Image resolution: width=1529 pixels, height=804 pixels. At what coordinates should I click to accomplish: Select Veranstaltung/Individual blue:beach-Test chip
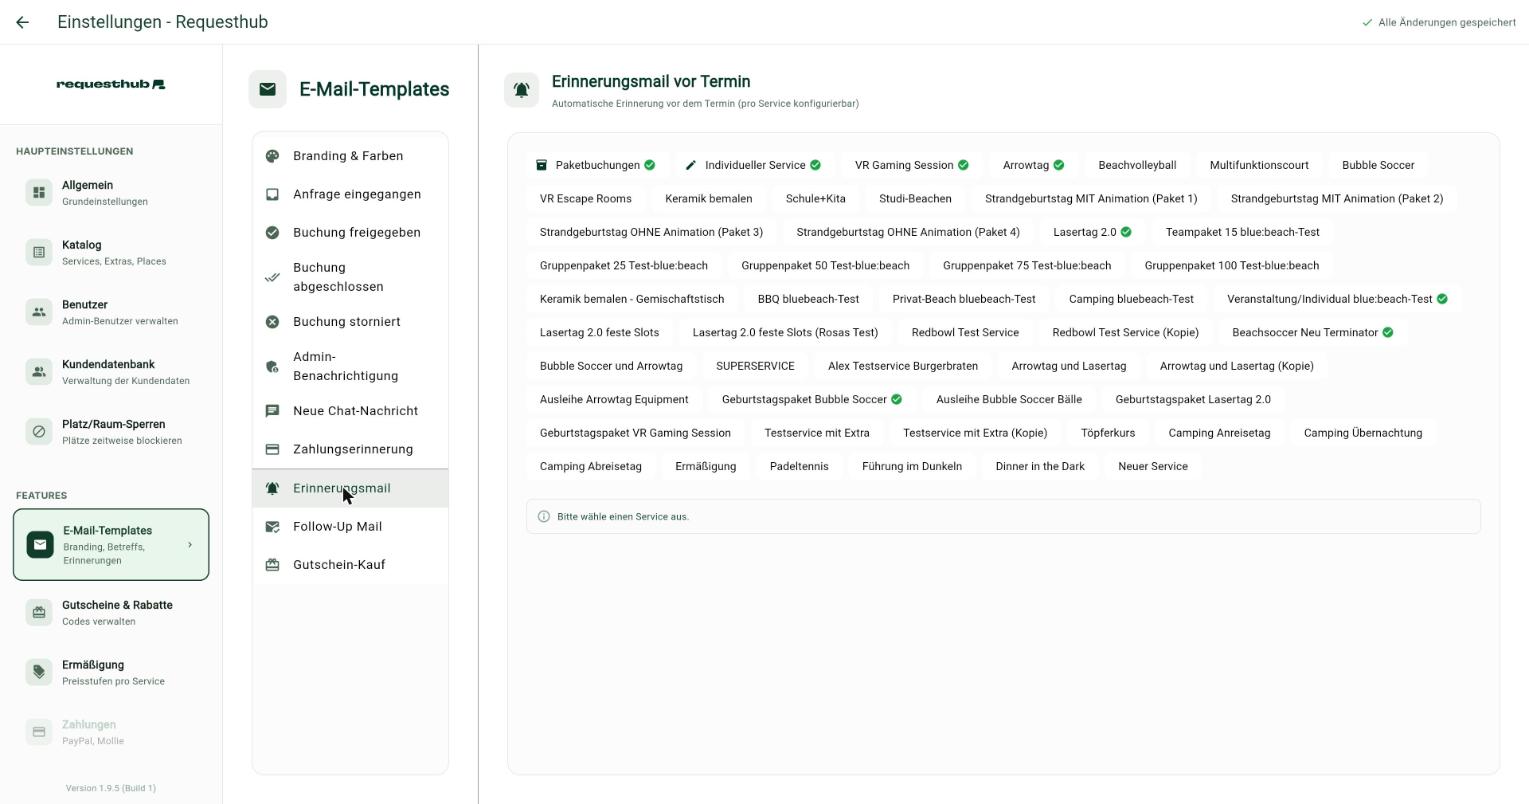pyautogui.click(x=1337, y=299)
